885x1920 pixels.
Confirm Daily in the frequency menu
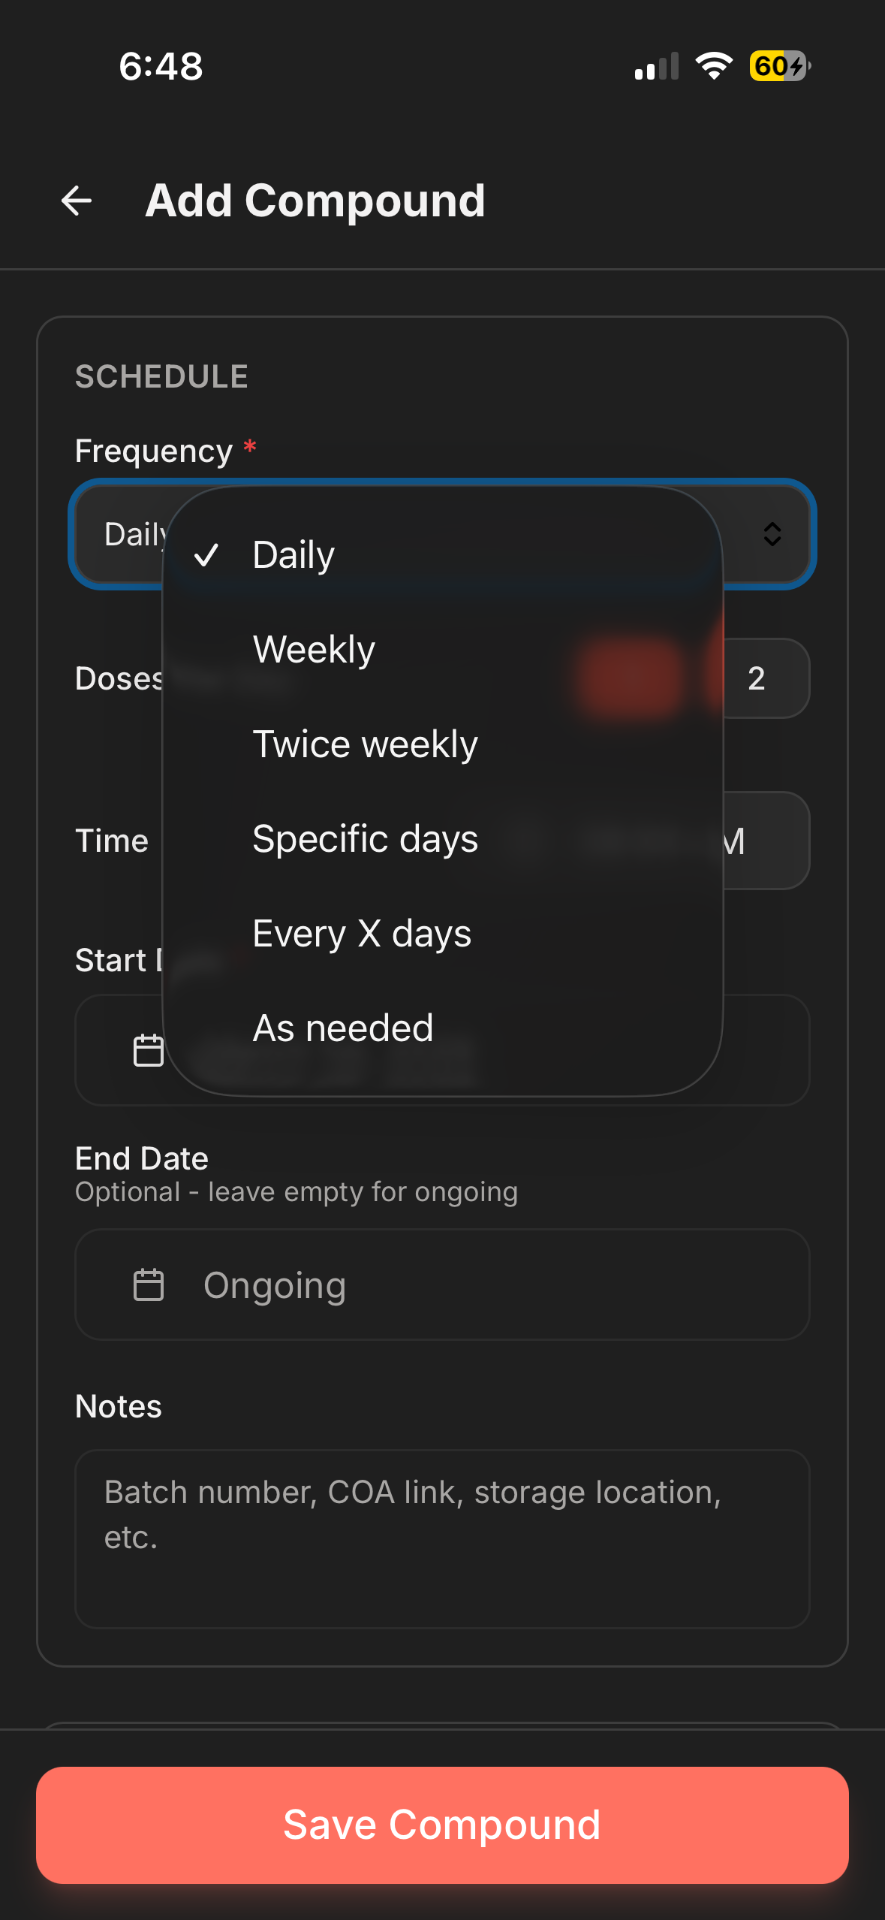coord(292,555)
